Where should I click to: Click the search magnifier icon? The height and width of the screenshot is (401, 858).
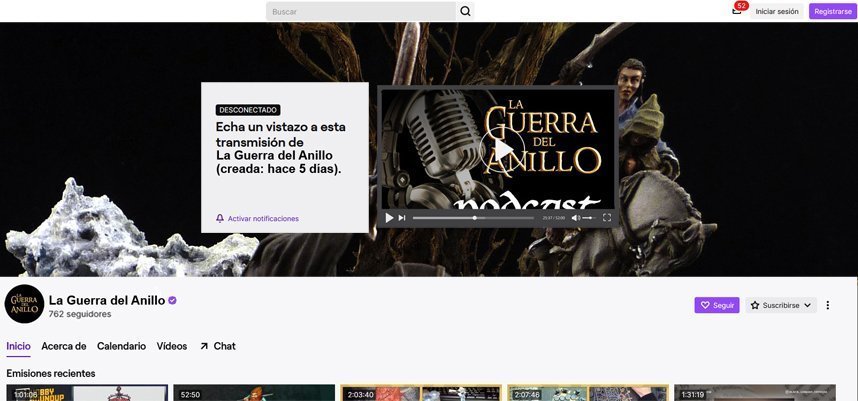pyautogui.click(x=465, y=11)
